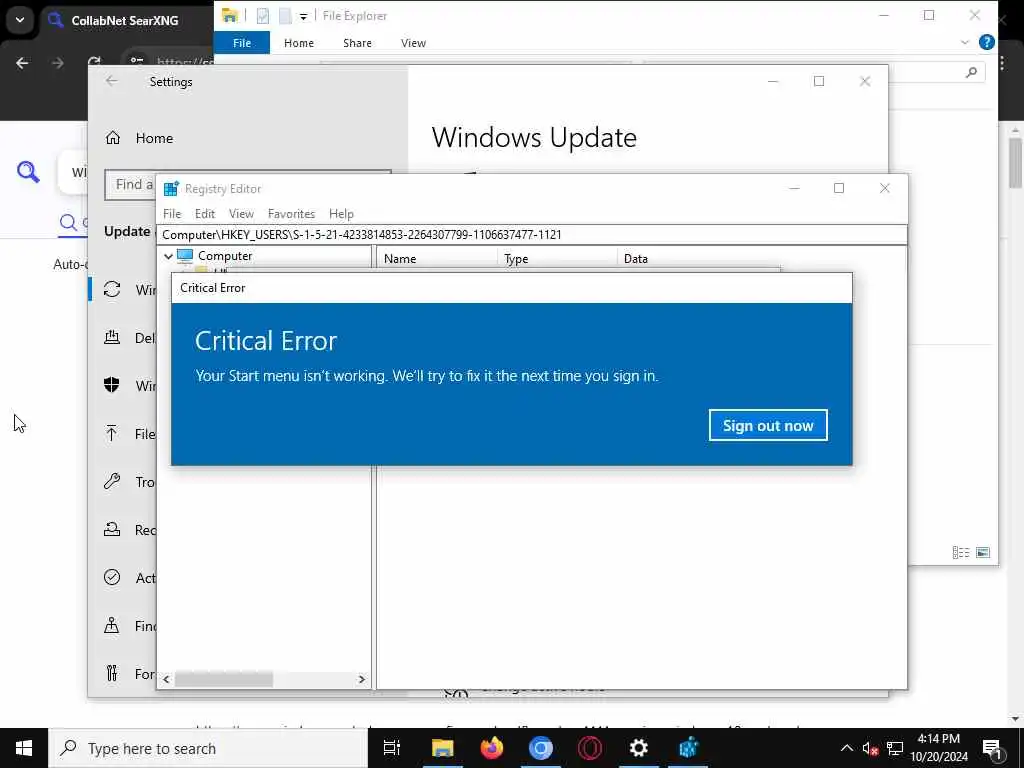Open Home tab in File Explorer ribbon
1024x768 pixels.
click(298, 43)
